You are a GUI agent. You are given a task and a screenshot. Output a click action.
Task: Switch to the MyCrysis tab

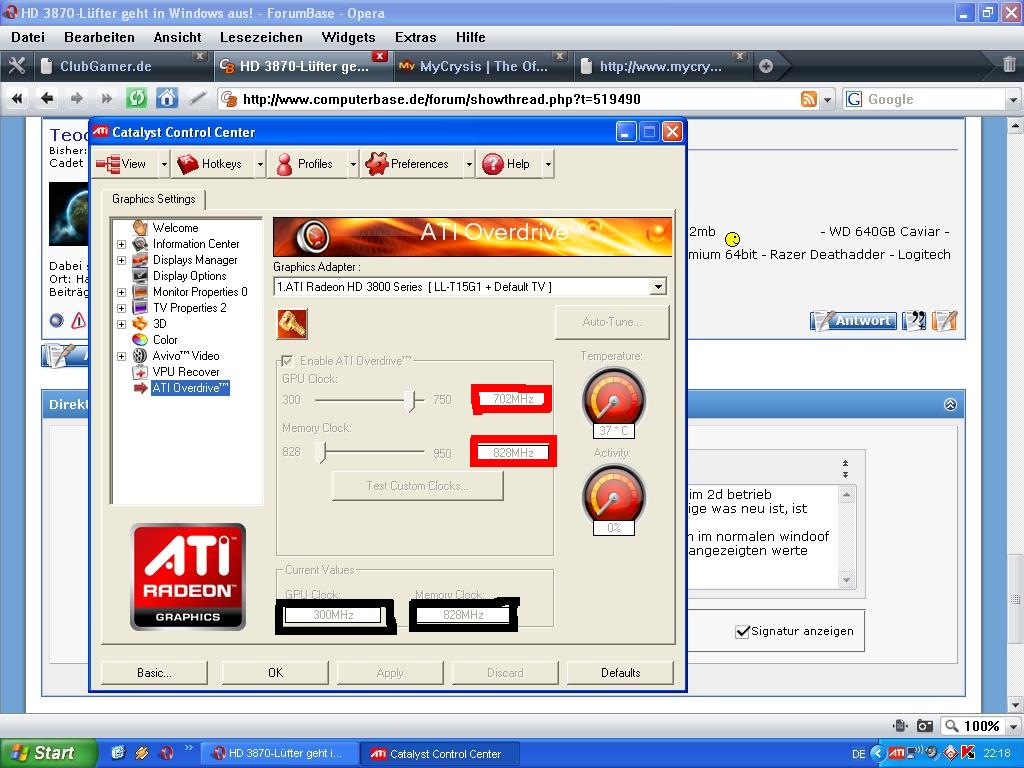pyautogui.click(x=482, y=66)
